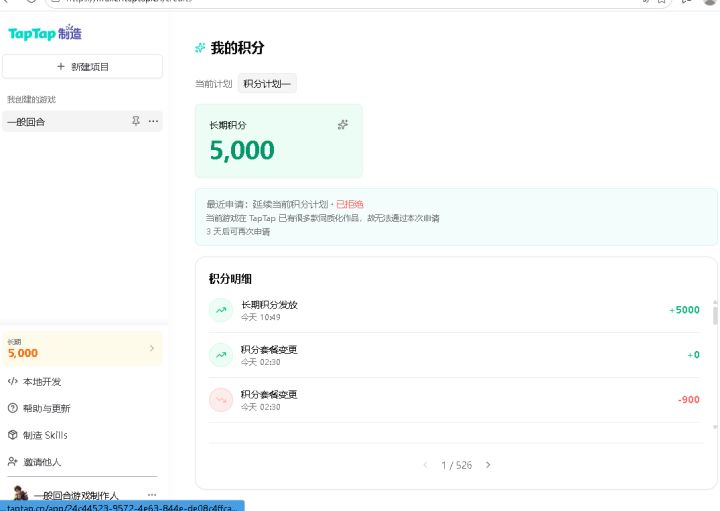Click 邀请他人 person icon
The height and width of the screenshot is (511, 720).
(x=13, y=461)
